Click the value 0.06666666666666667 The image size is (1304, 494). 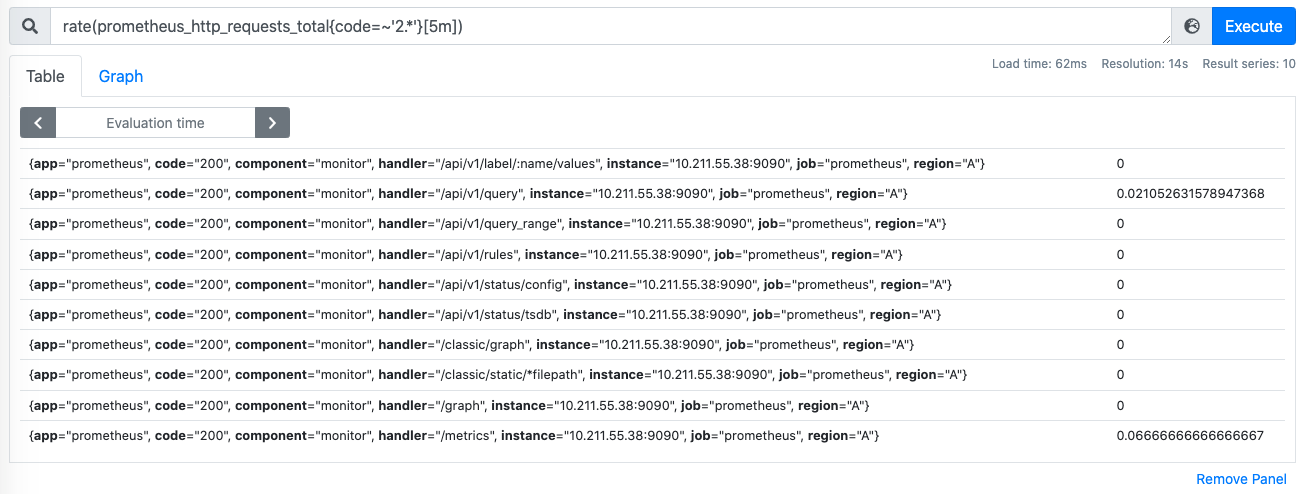click(1190, 436)
